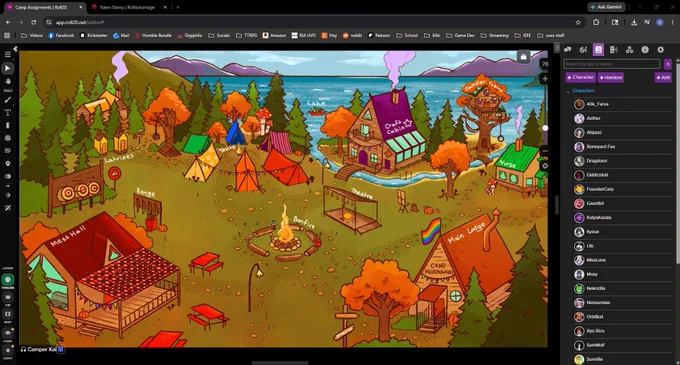Activate the Fog reveal tool
The width and height of the screenshot is (680, 365).
tap(7, 176)
